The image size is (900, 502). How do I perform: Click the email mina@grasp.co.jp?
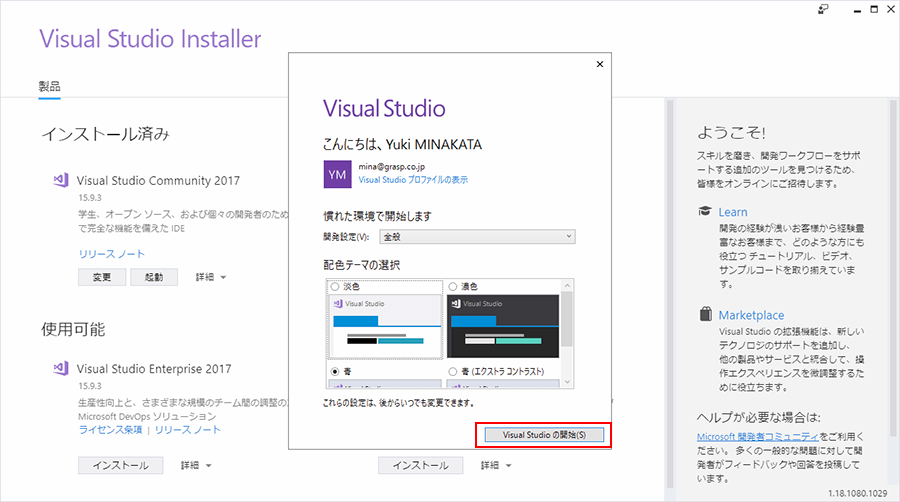tap(392, 166)
